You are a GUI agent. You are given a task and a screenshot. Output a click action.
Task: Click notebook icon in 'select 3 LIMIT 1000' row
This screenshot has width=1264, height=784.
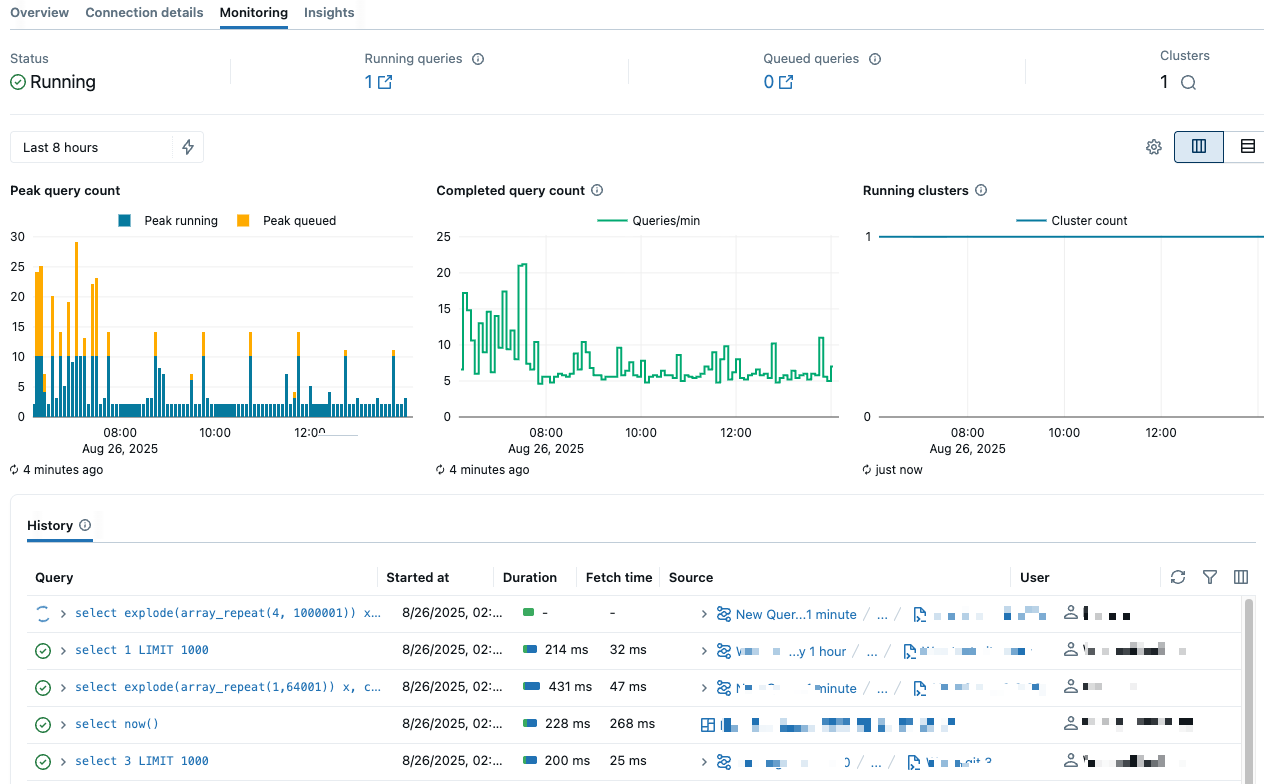tap(914, 762)
